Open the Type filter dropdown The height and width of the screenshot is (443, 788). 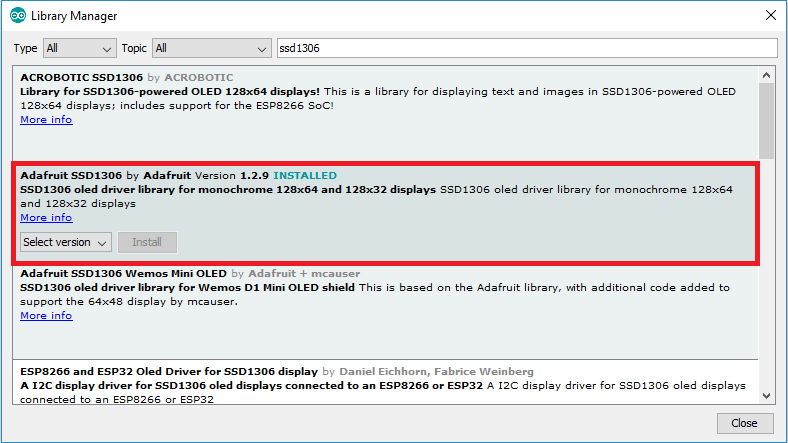pyautogui.click(x=79, y=48)
